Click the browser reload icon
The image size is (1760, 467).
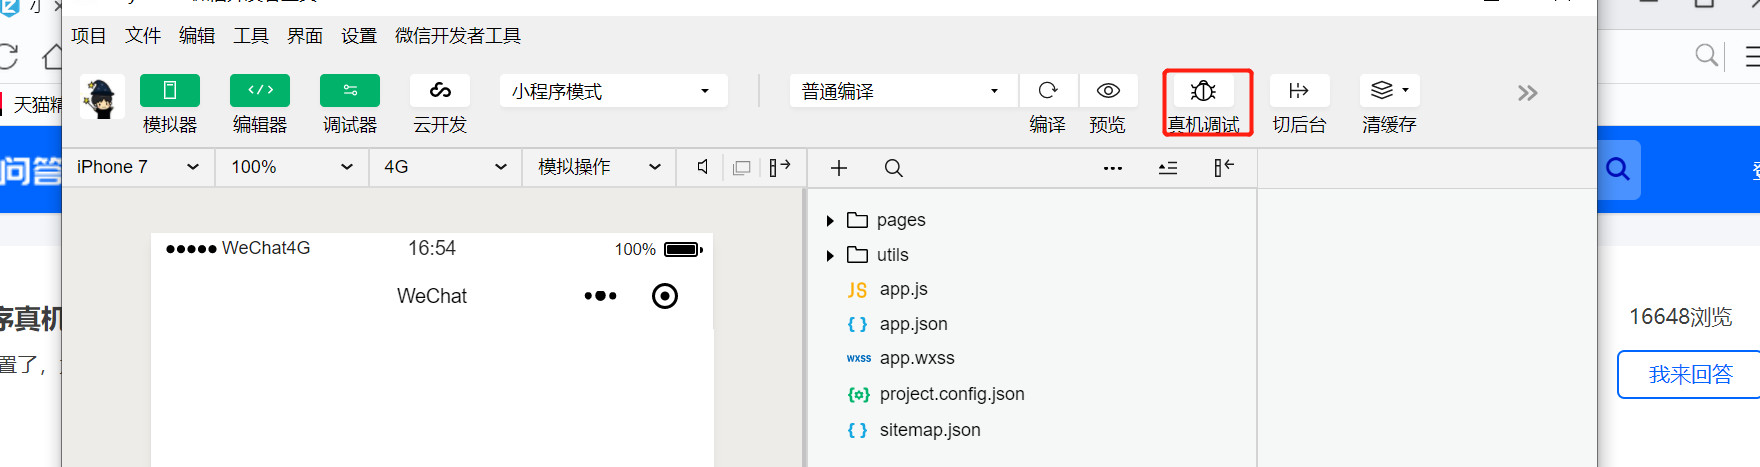point(9,56)
